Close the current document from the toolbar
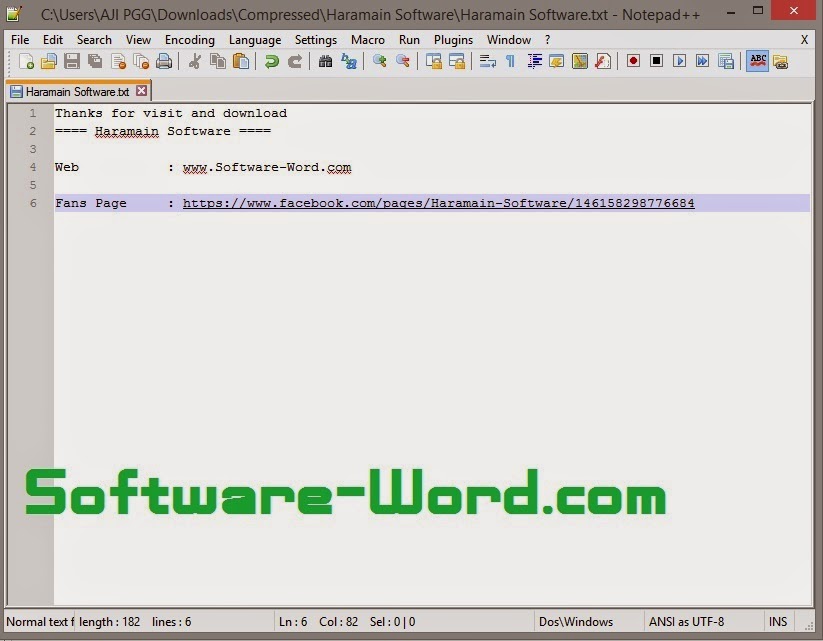823x641 pixels. click(119, 61)
